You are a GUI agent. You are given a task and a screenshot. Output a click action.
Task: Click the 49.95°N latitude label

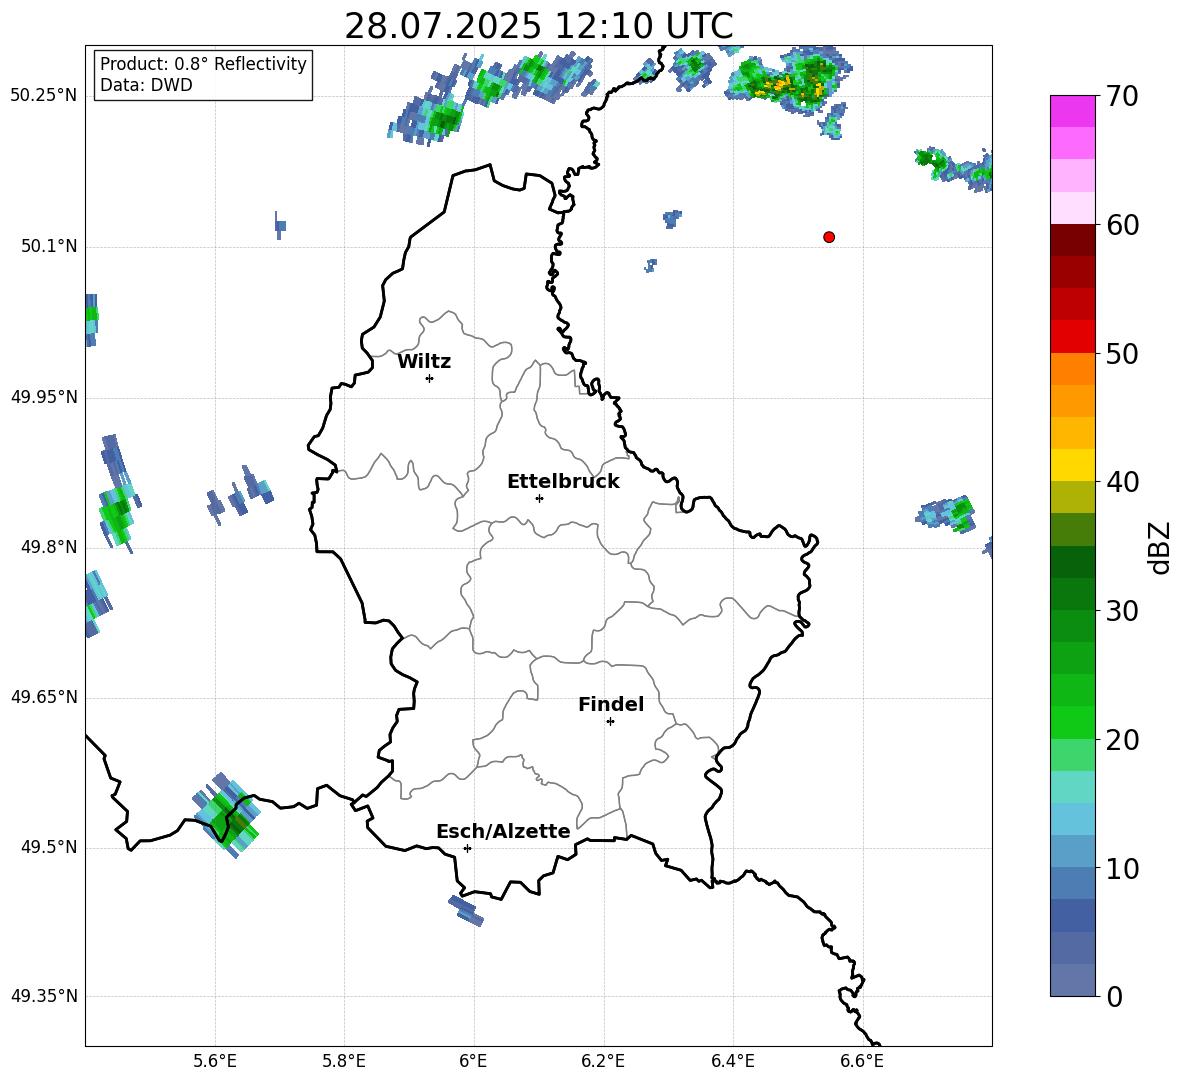(x=44, y=397)
